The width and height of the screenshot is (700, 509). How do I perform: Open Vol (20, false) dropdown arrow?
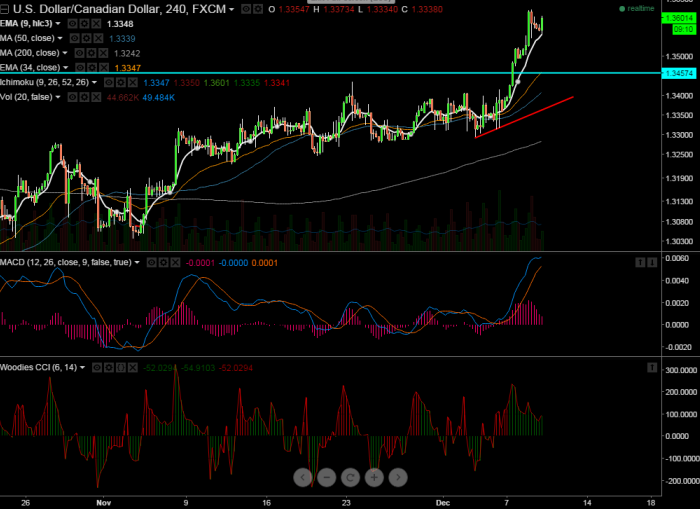58,97
